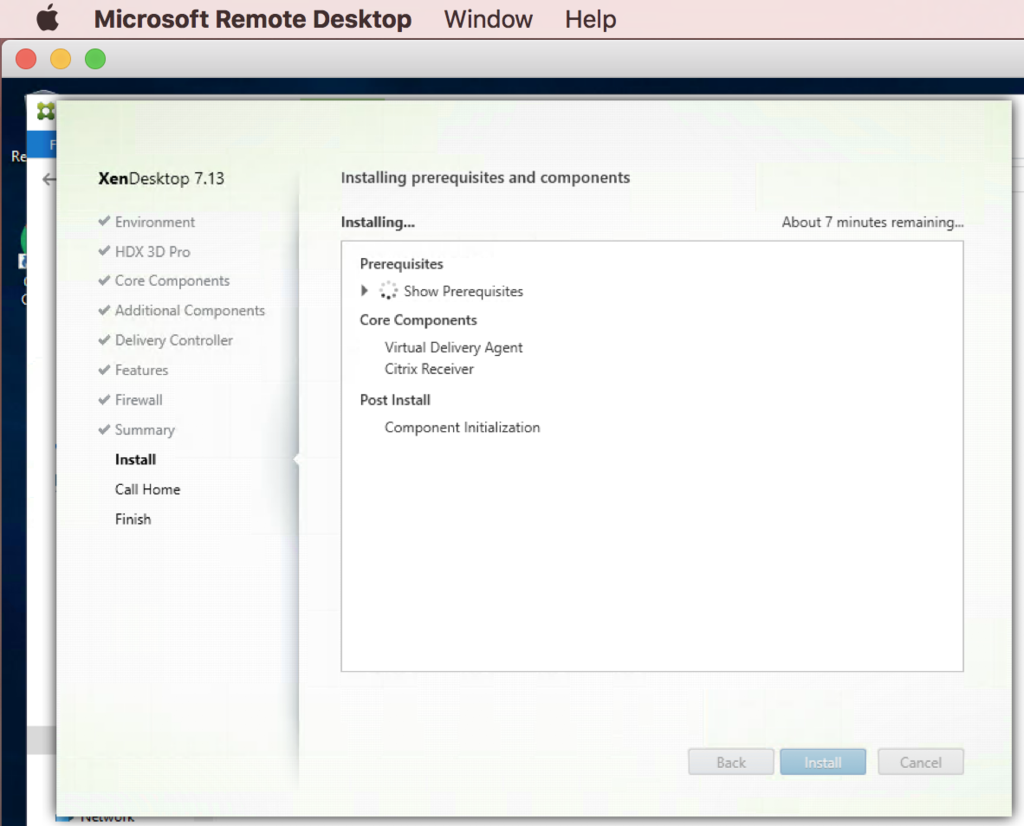This screenshot has height=826, width=1024.
Task: Select the Summary step
Action: point(145,430)
